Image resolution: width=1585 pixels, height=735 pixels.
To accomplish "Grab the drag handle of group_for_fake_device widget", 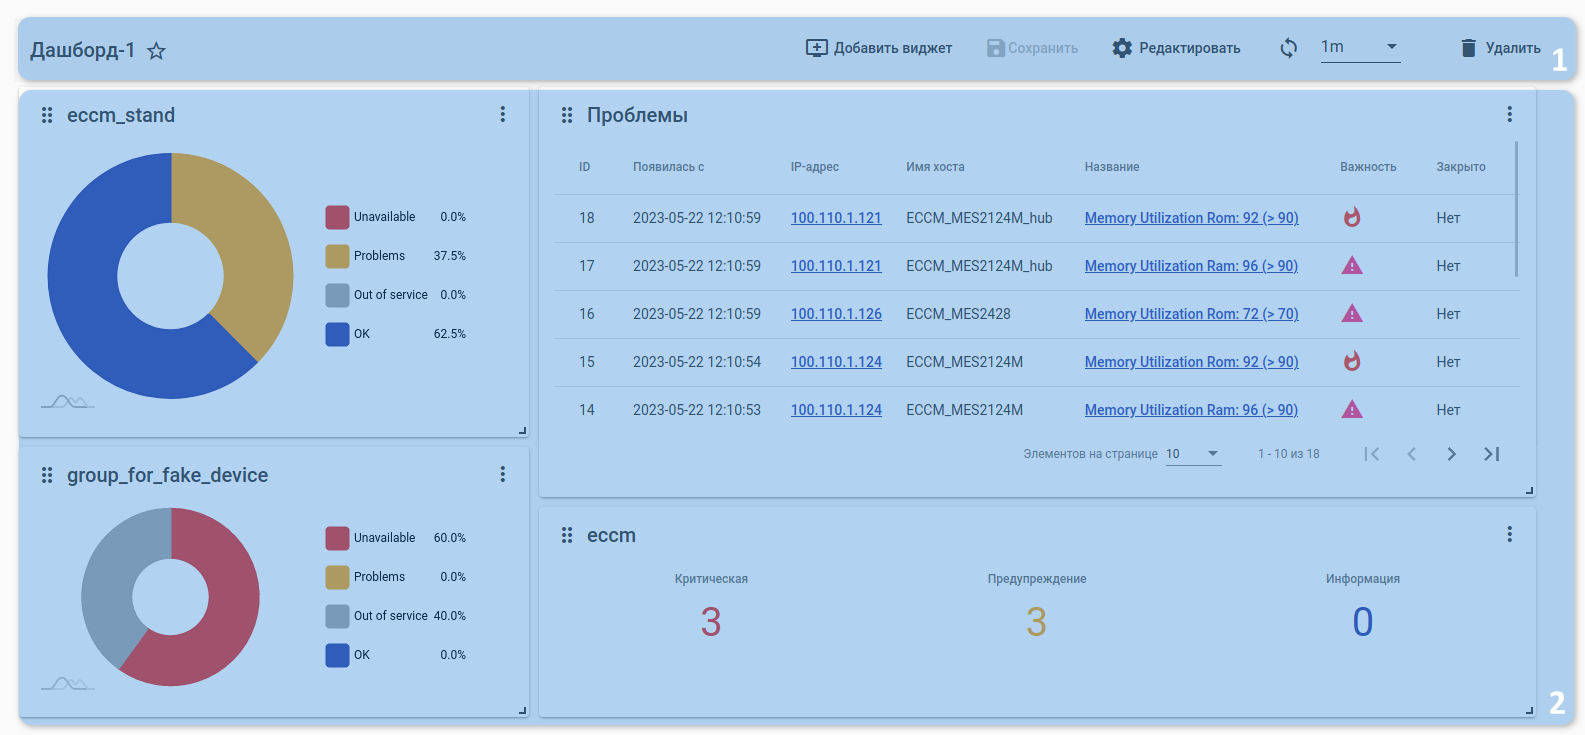I will tap(47, 475).
